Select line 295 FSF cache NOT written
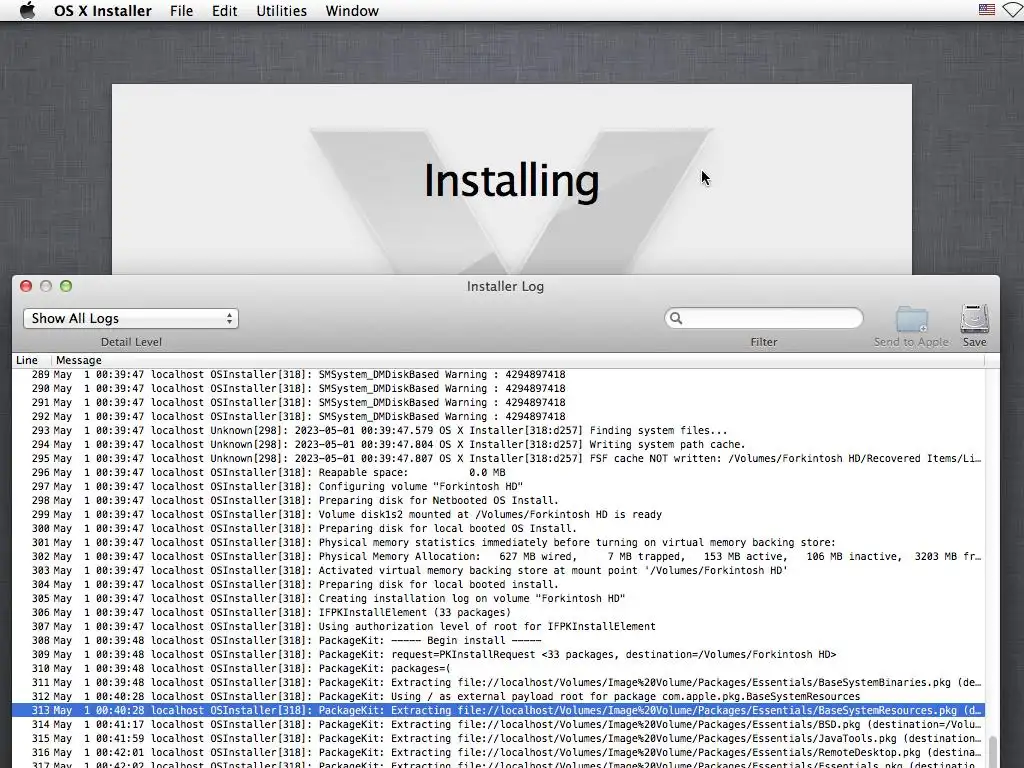The image size is (1024, 768). pyautogui.click(x=498, y=458)
